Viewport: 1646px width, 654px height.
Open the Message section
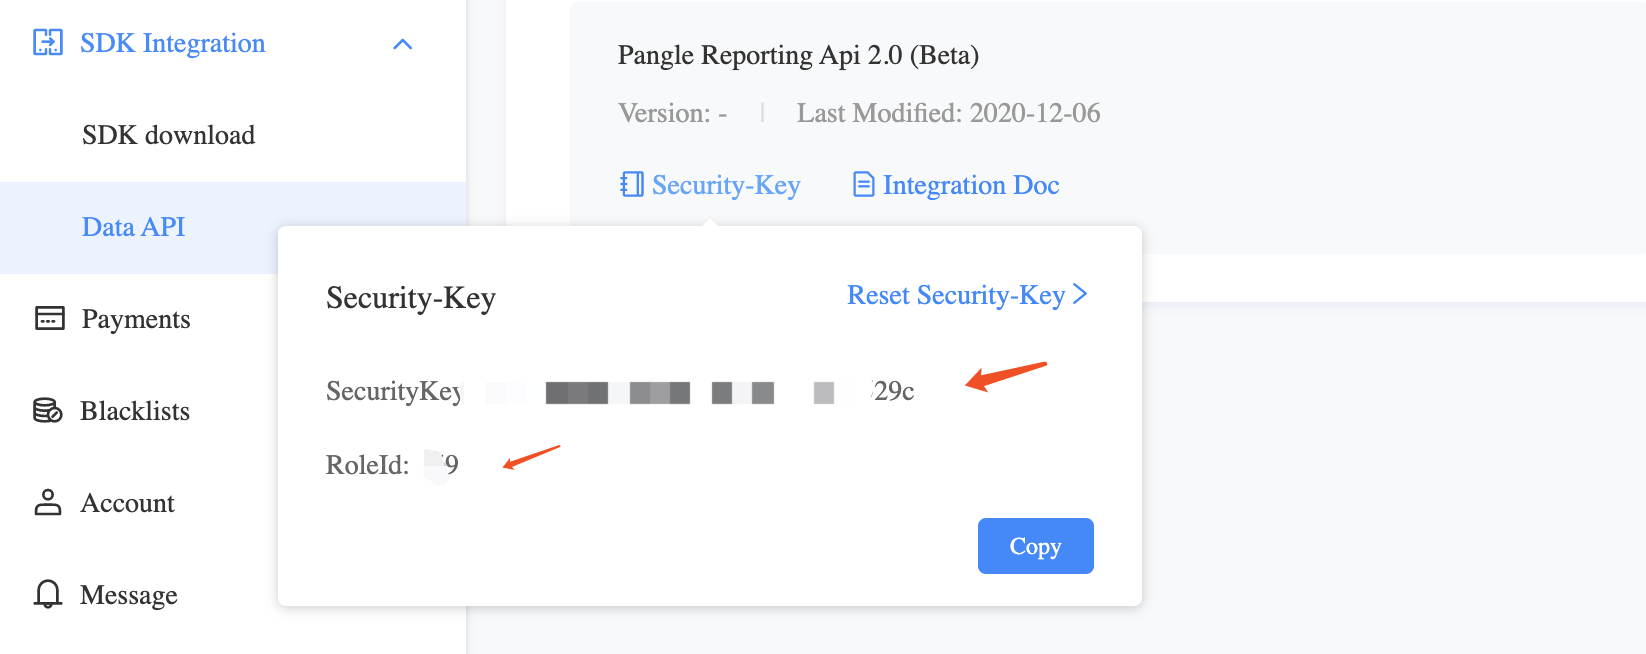coord(128,594)
